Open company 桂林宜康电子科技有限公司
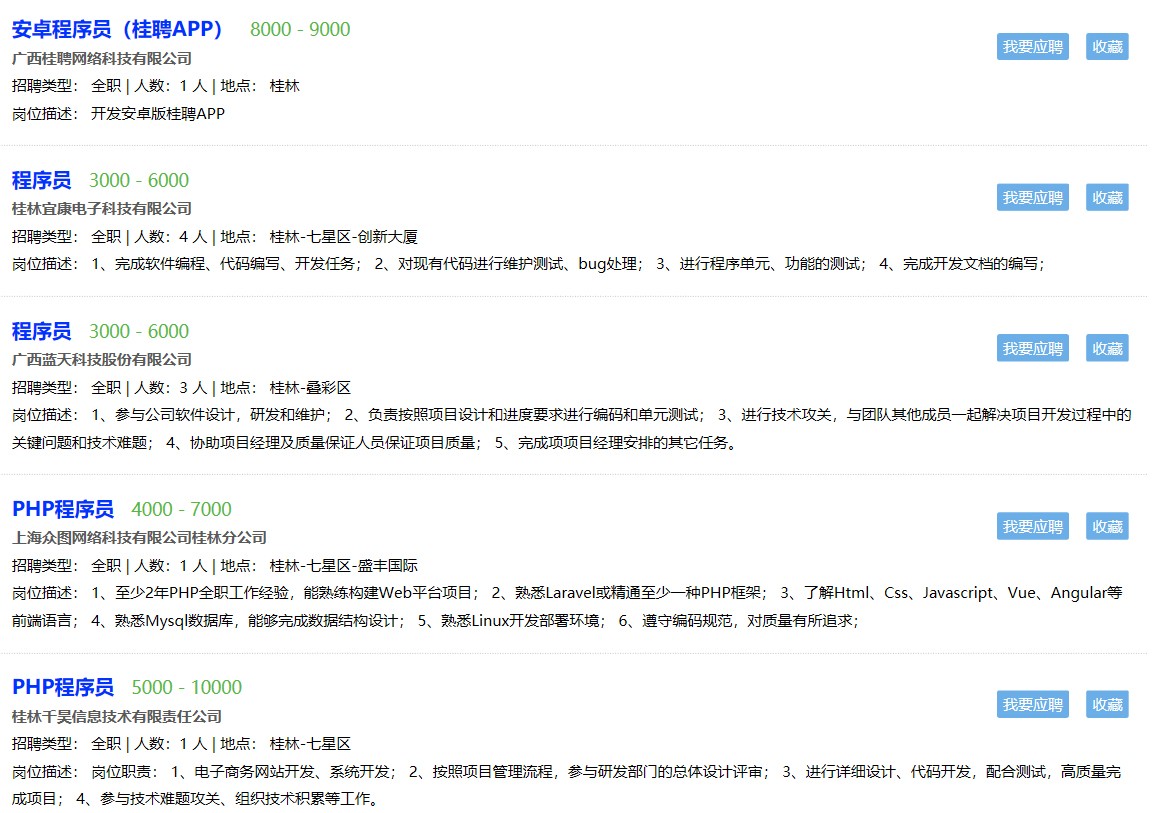 point(101,208)
